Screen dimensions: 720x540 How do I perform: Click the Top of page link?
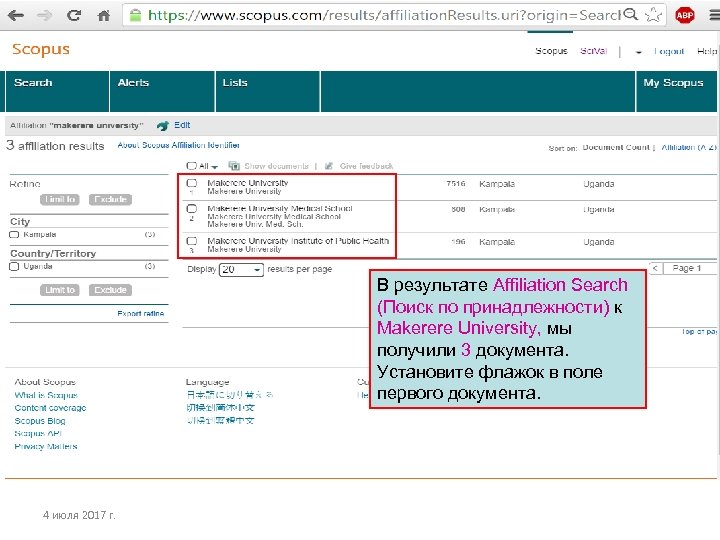(699, 332)
